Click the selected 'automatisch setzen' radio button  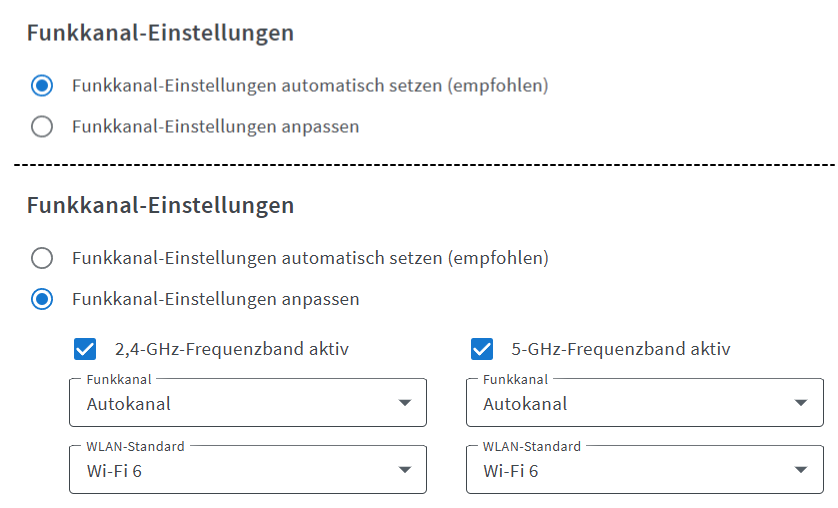42,86
